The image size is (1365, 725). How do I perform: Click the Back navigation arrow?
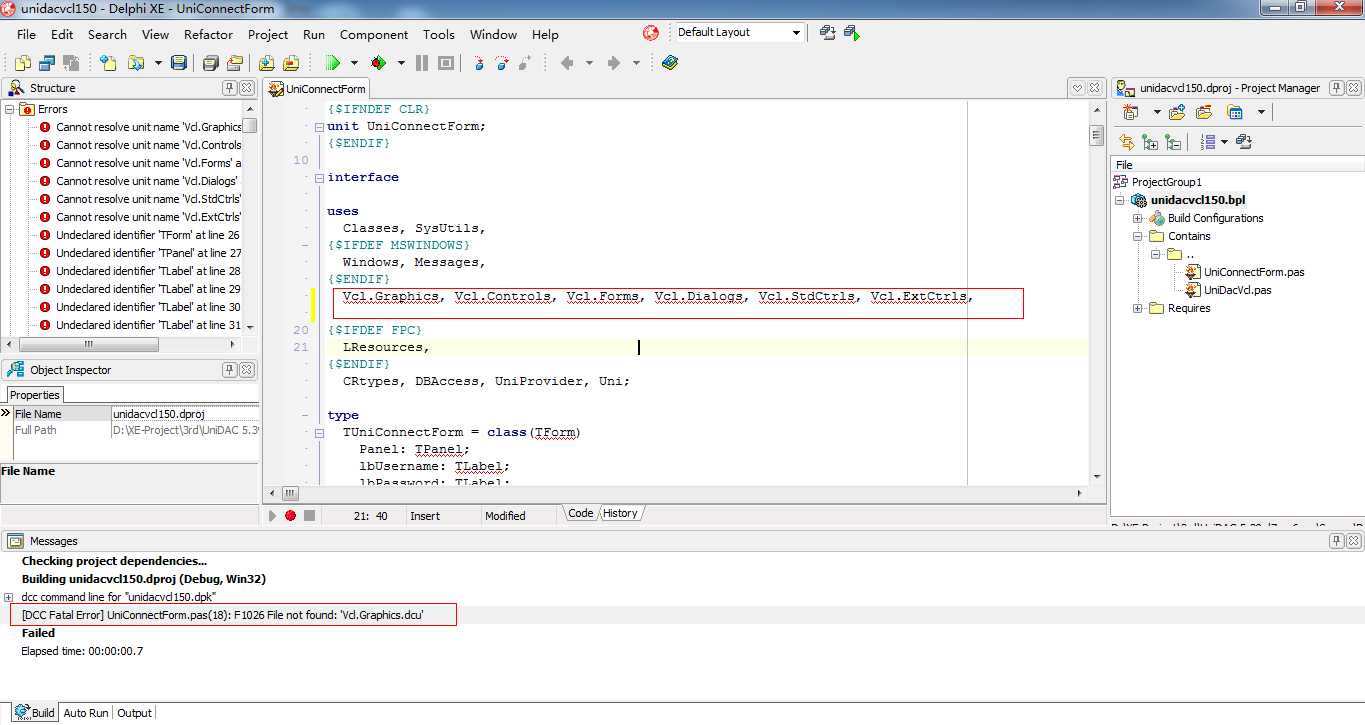pos(567,63)
